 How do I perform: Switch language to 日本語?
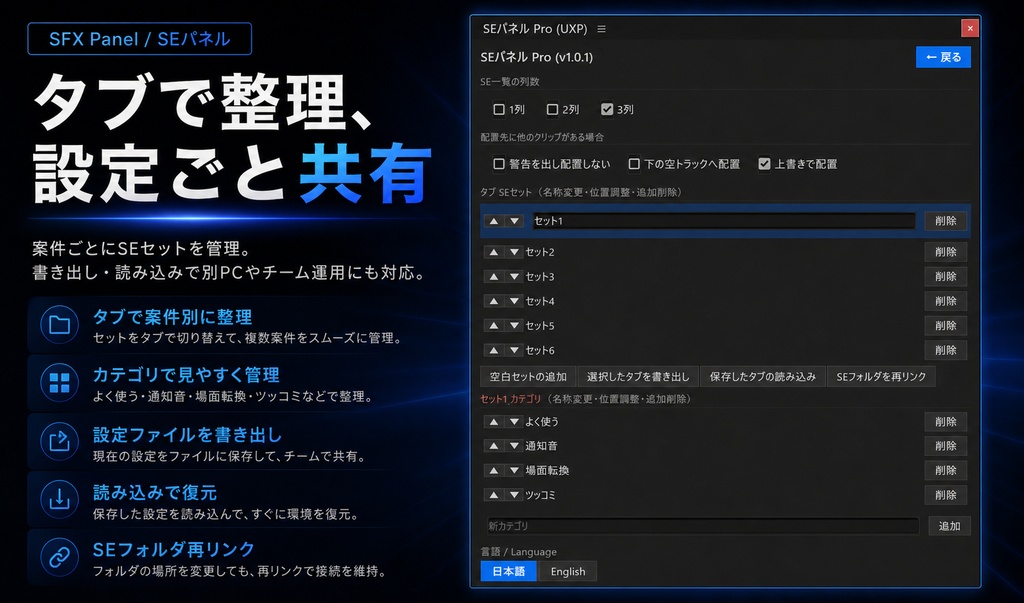509,572
